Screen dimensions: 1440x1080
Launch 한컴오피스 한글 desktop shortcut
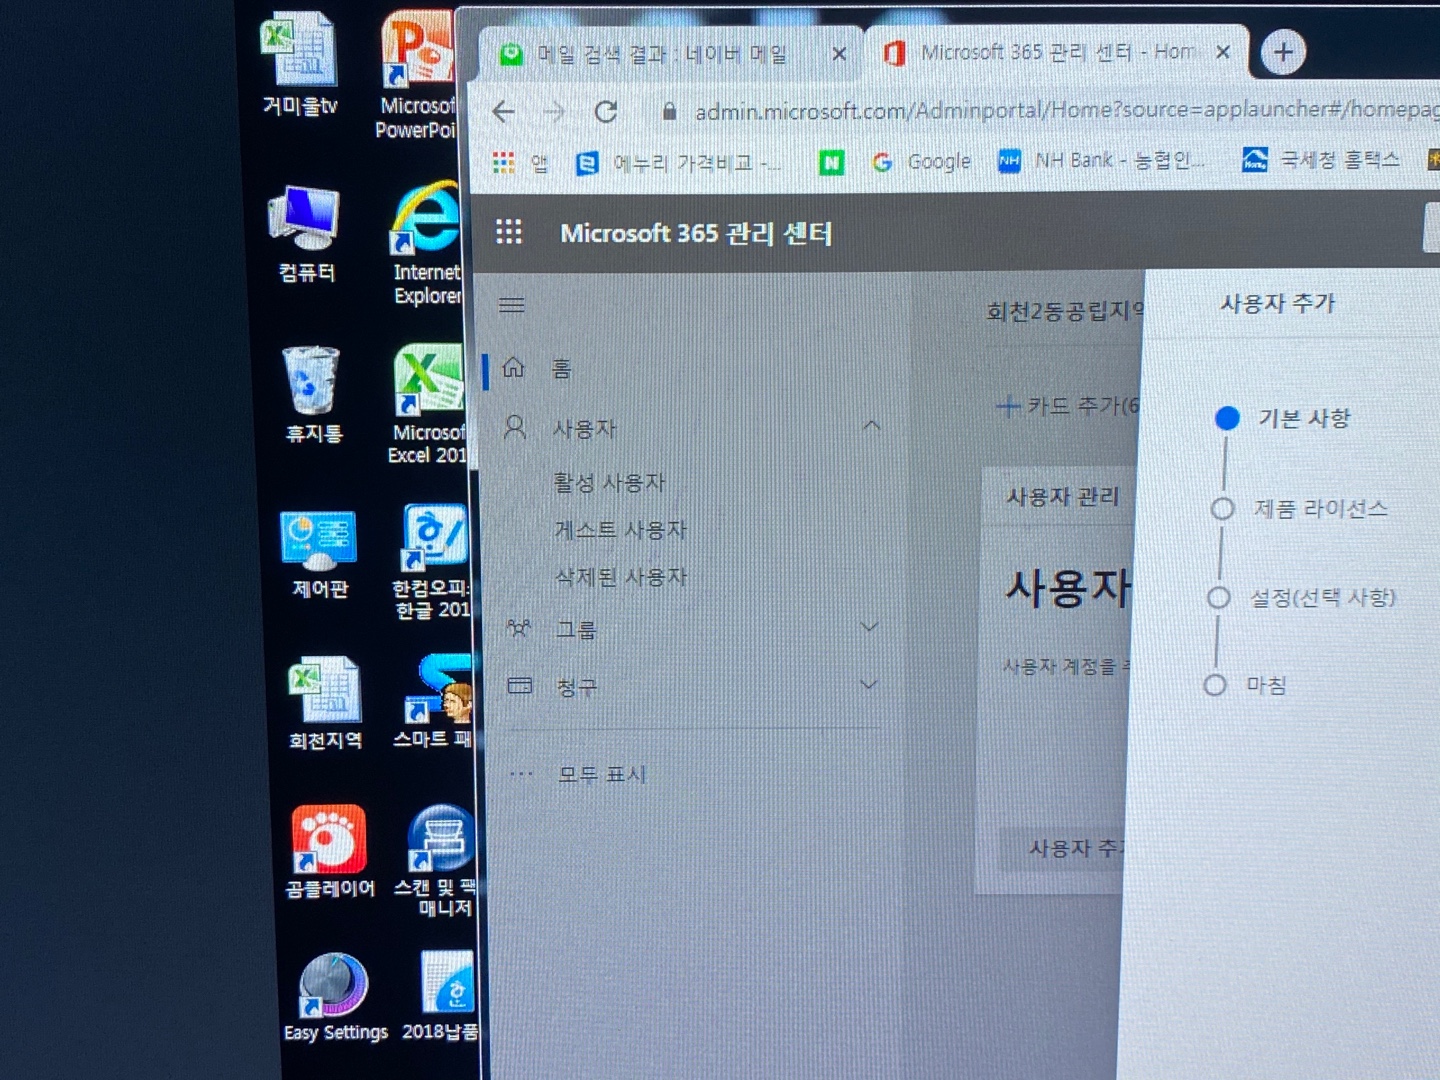(x=432, y=561)
